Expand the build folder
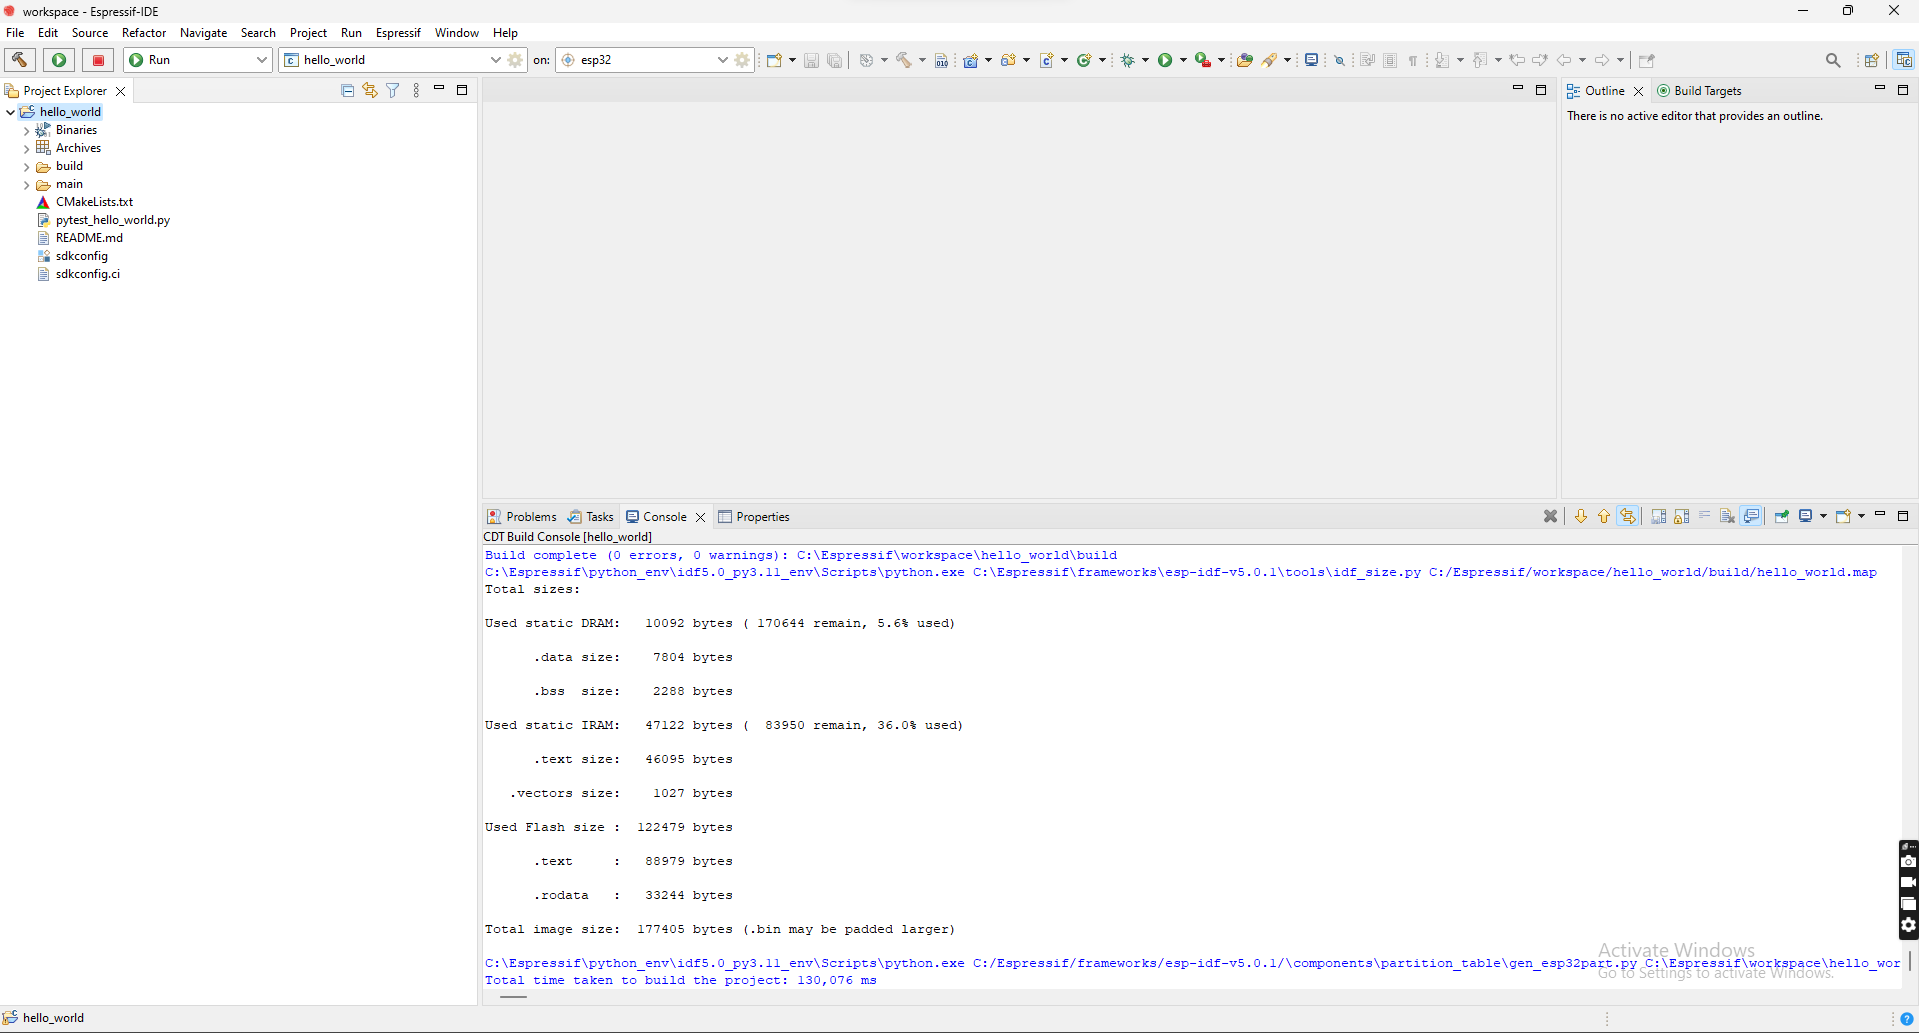This screenshot has width=1919, height=1033. 26,166
